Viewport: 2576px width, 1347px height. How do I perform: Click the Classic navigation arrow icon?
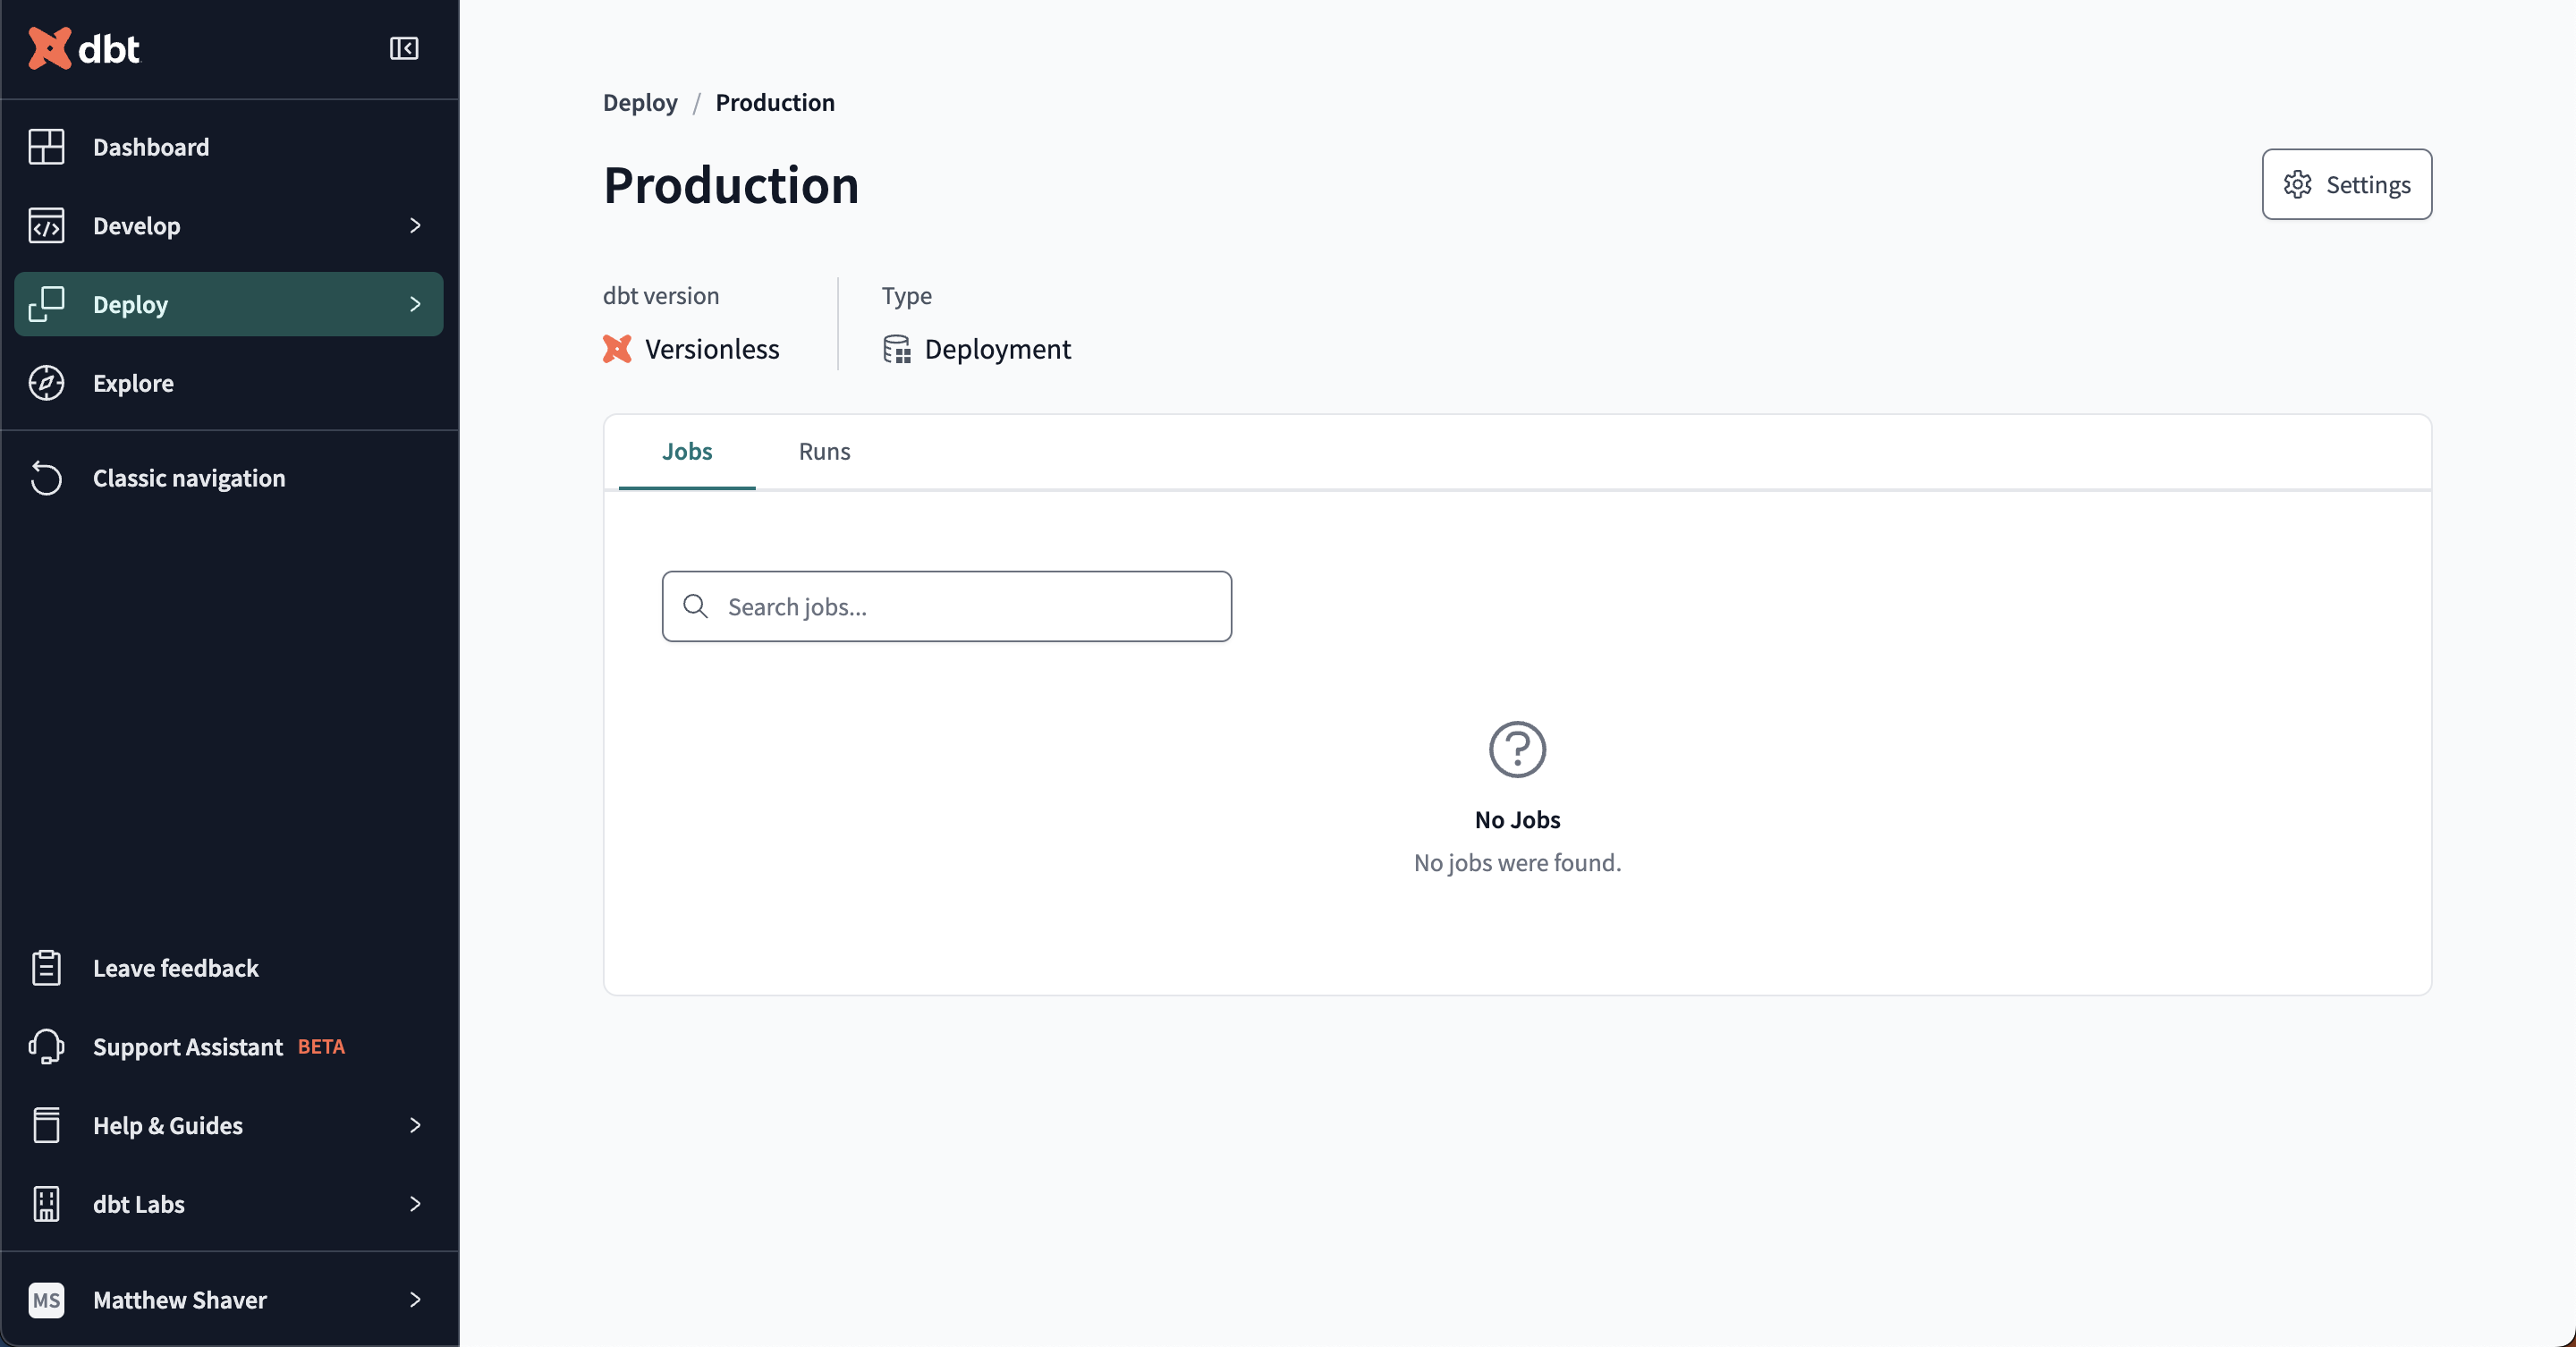coord(47,478)
